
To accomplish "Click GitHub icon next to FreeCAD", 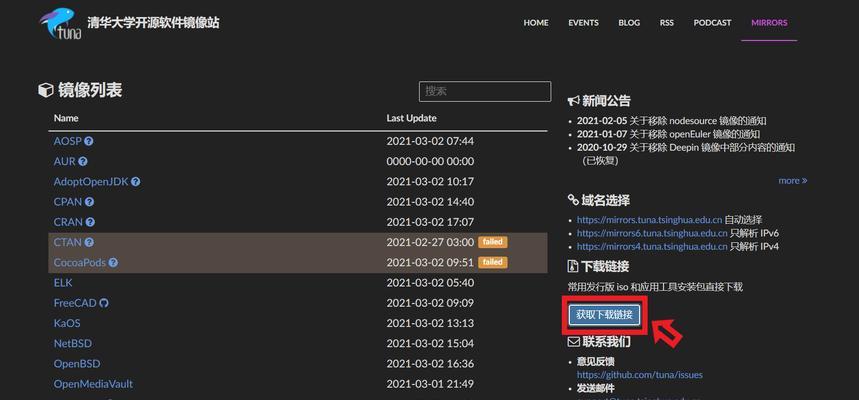I will 104,303.
